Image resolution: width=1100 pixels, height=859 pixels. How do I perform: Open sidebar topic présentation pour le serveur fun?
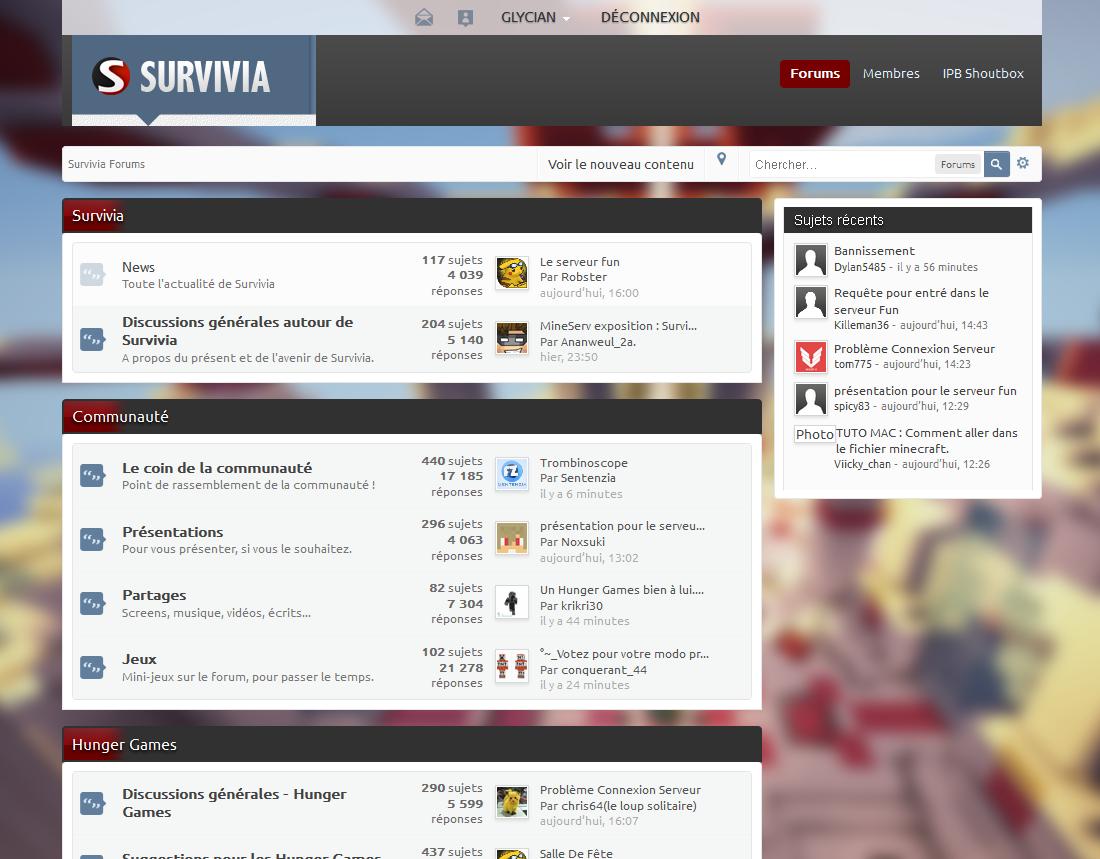click(925, 391)
